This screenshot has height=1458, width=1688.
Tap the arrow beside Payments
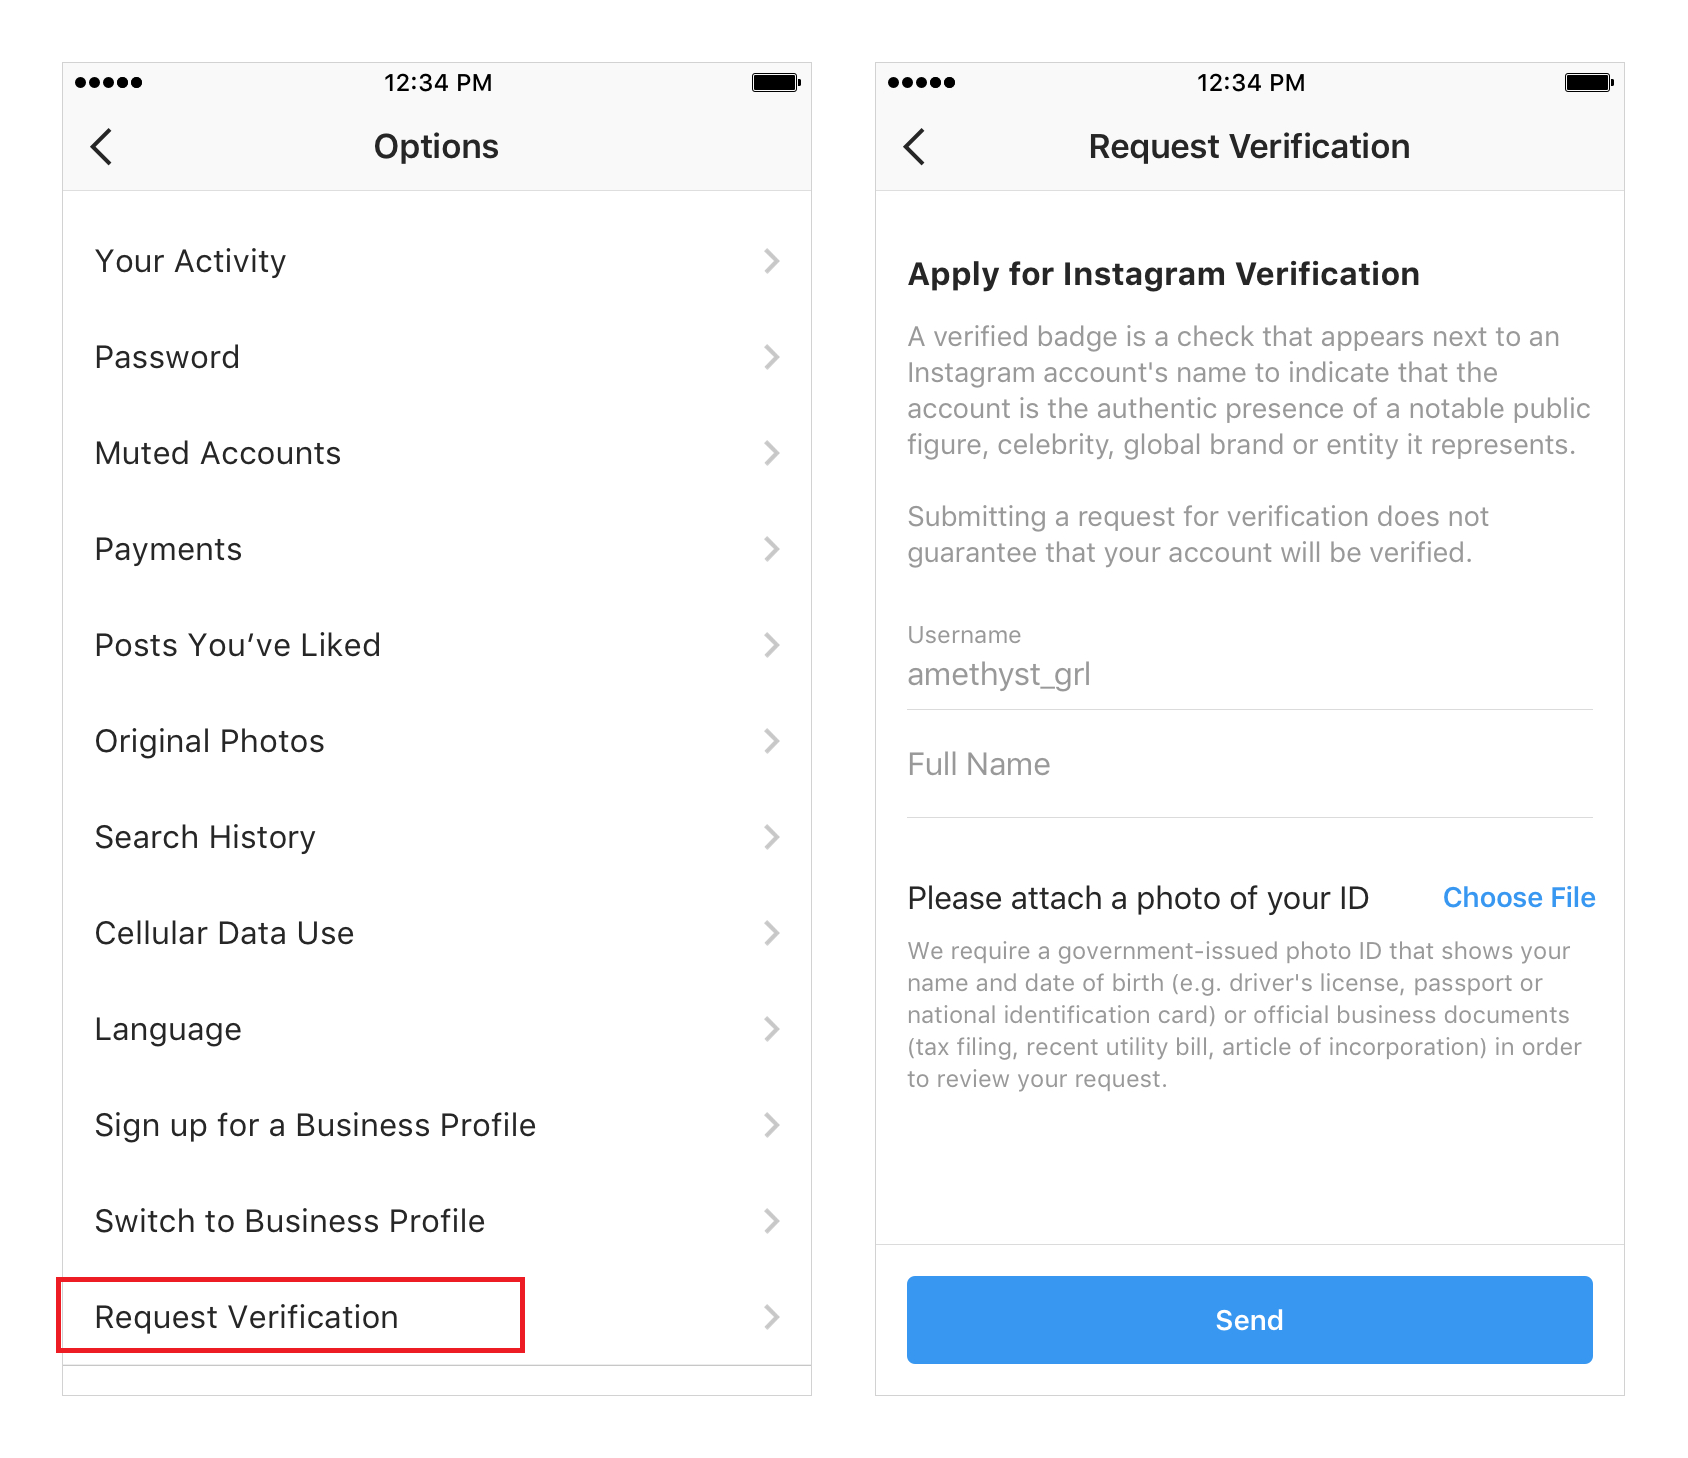point(771,549)
